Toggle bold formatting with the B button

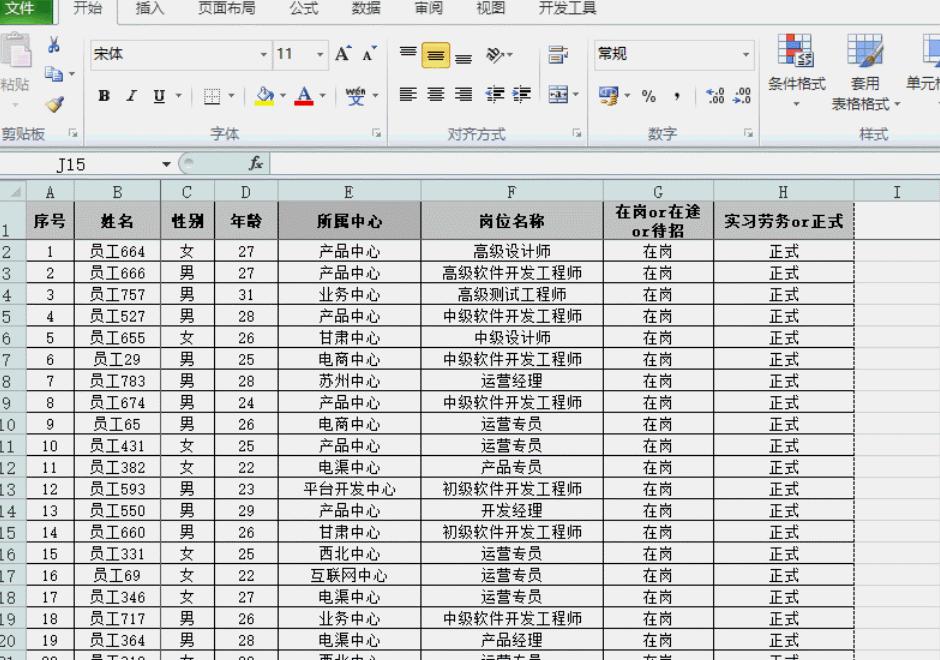104,97
